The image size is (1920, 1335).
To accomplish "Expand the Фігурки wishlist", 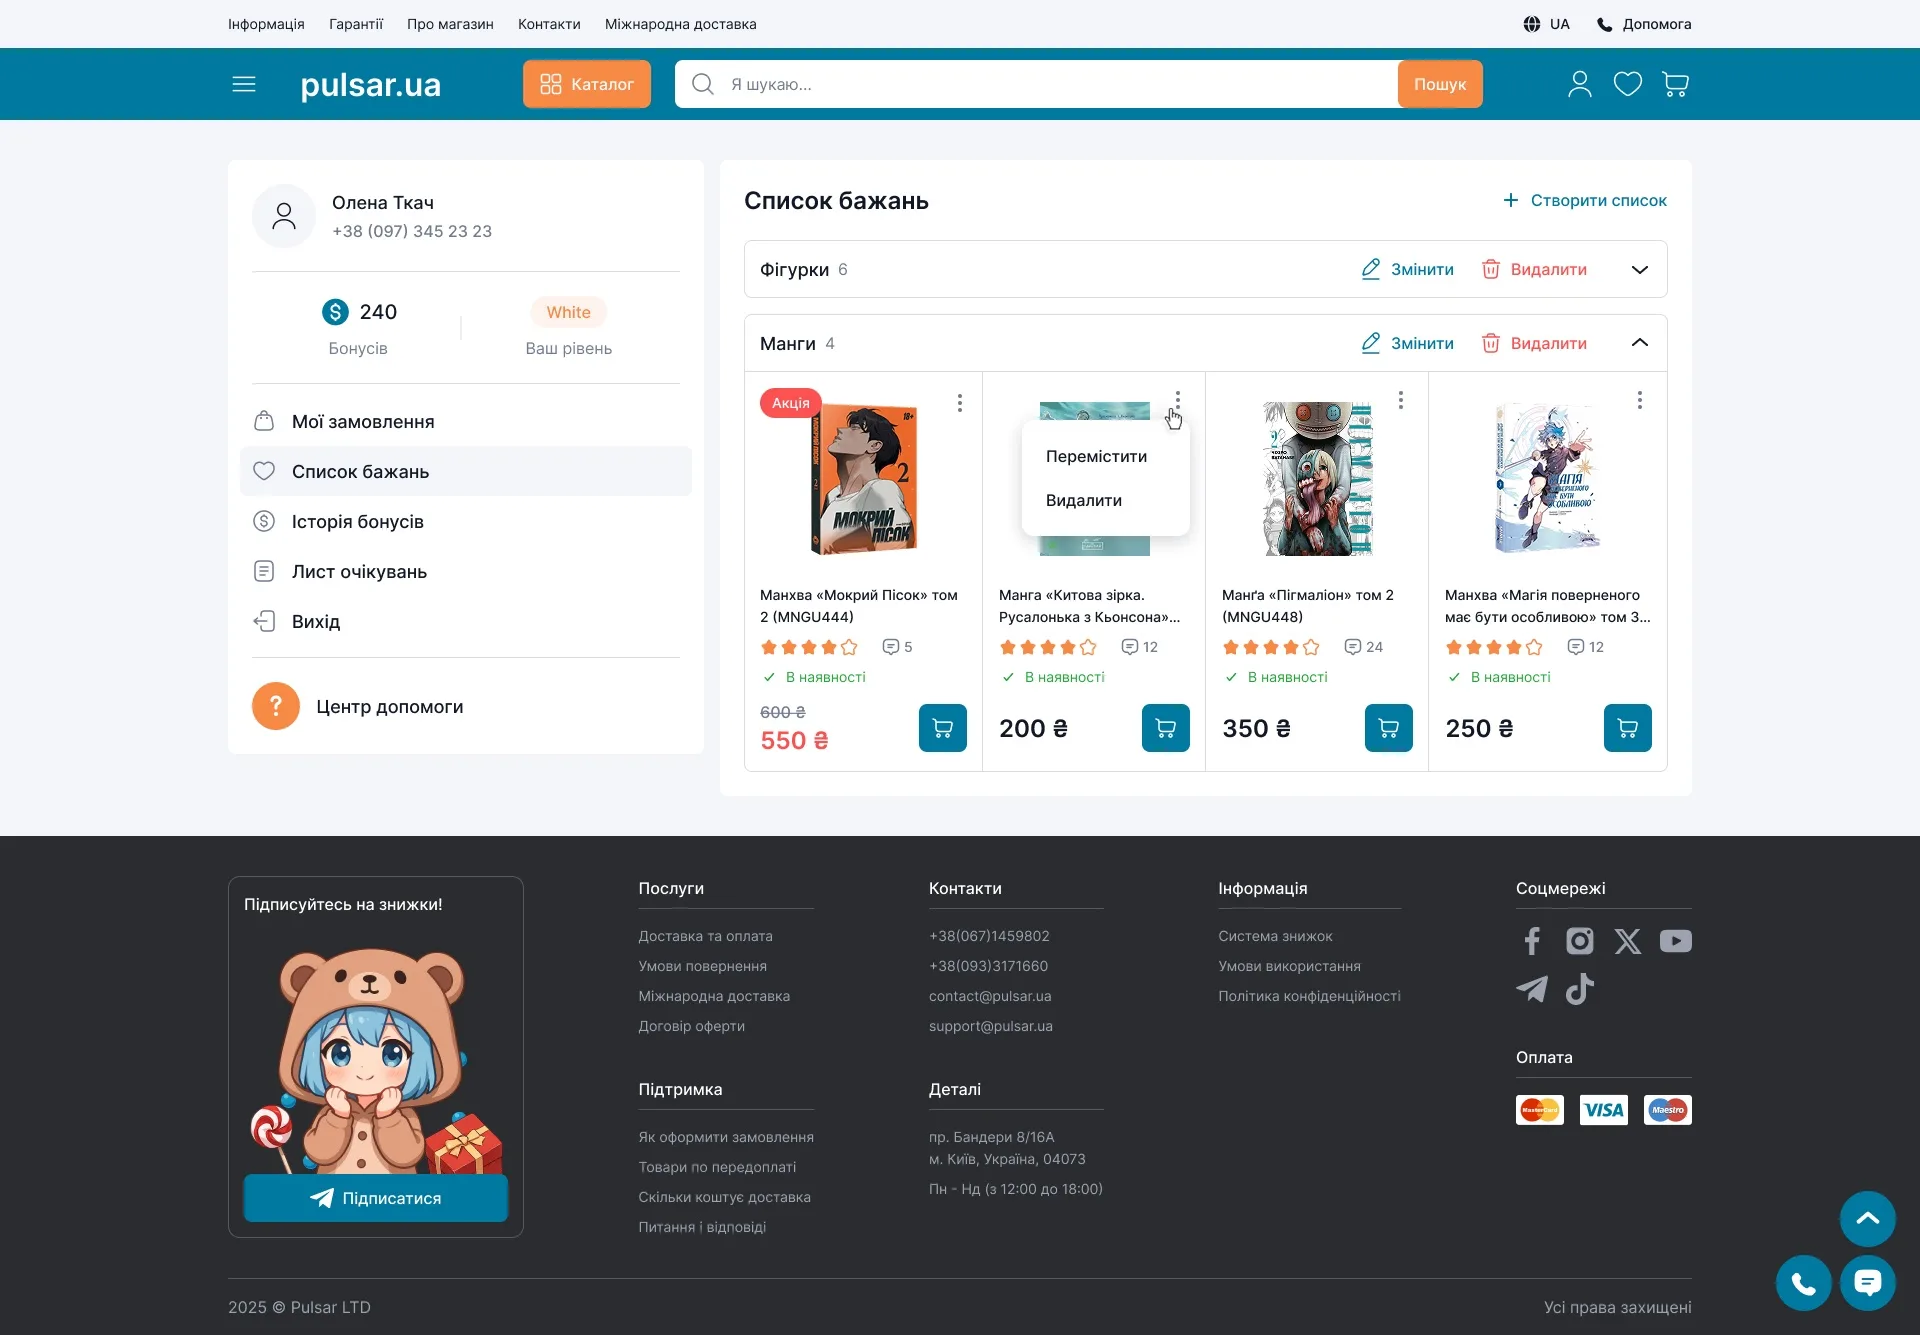I will 1639,270.
